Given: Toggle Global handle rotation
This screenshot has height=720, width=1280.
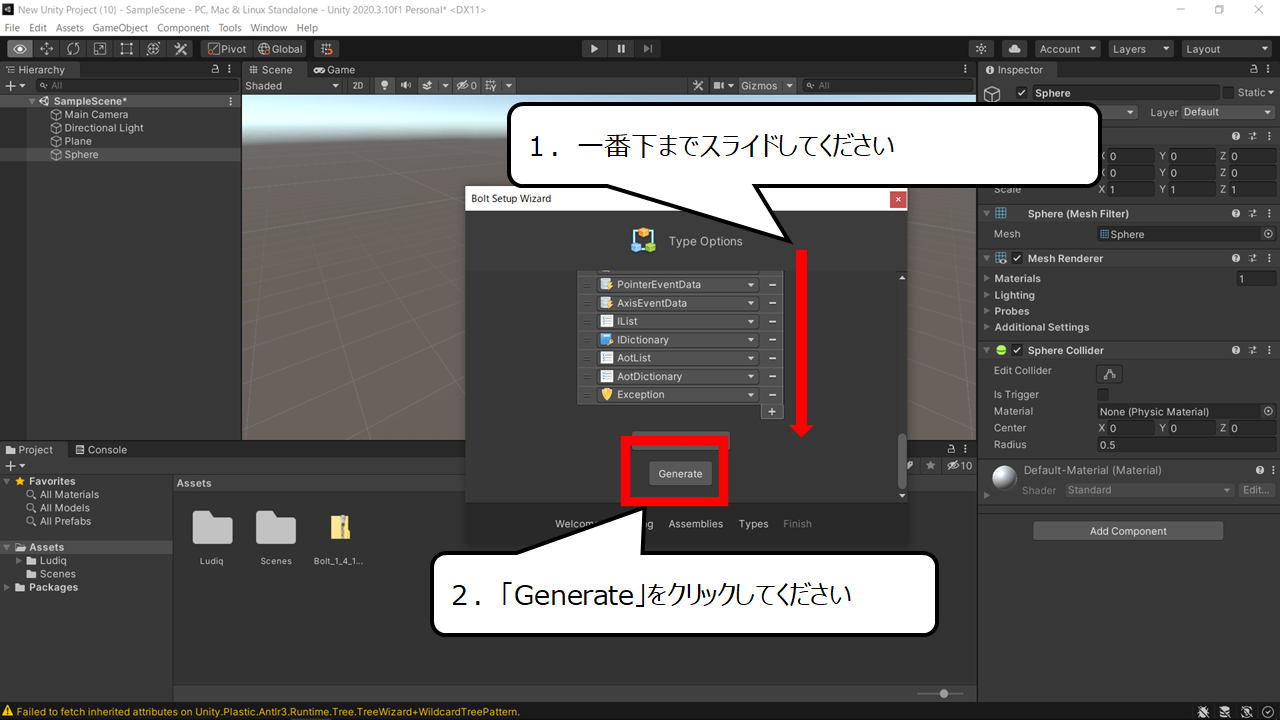Looking at the screenshot, I should click(x=280, y=49).
